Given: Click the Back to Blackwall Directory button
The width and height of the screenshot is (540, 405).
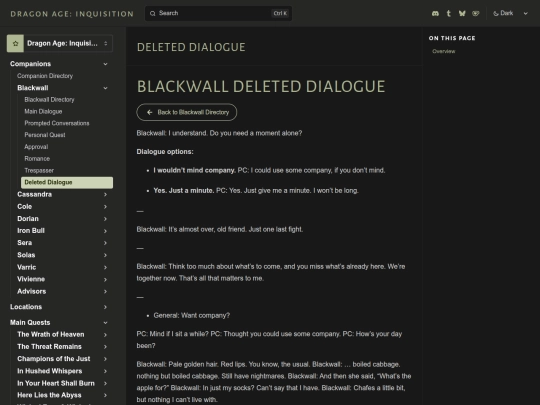Looking at the screenshot, I should pyautogui.click(x=187, y=112).
